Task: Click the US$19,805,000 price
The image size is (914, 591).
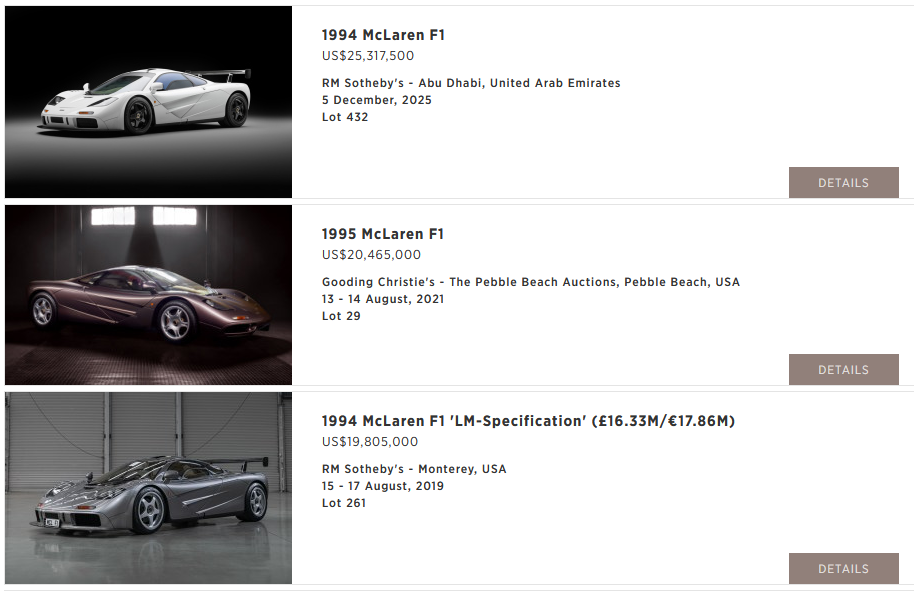Action: 370,442
